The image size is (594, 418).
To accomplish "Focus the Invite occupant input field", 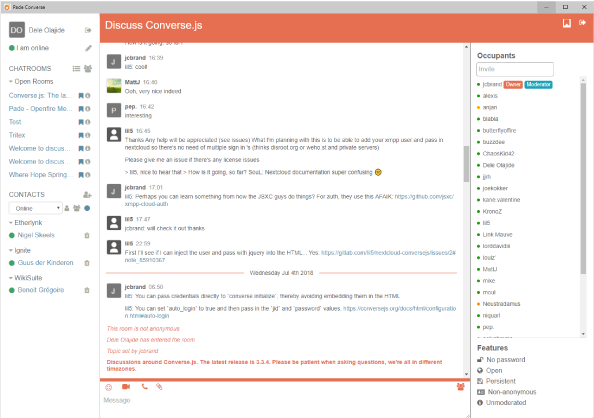I will click(x=515, y=69).
